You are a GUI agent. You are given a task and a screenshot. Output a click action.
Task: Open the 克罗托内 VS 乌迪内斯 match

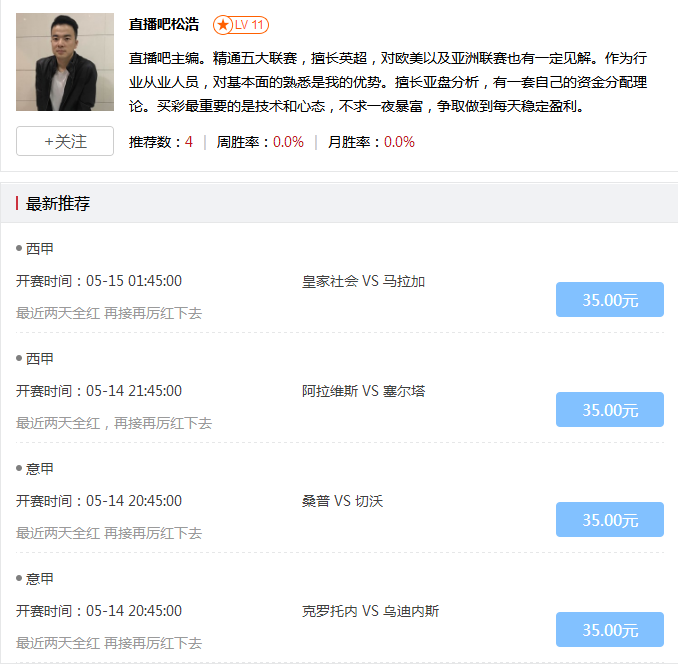[370, 611]
